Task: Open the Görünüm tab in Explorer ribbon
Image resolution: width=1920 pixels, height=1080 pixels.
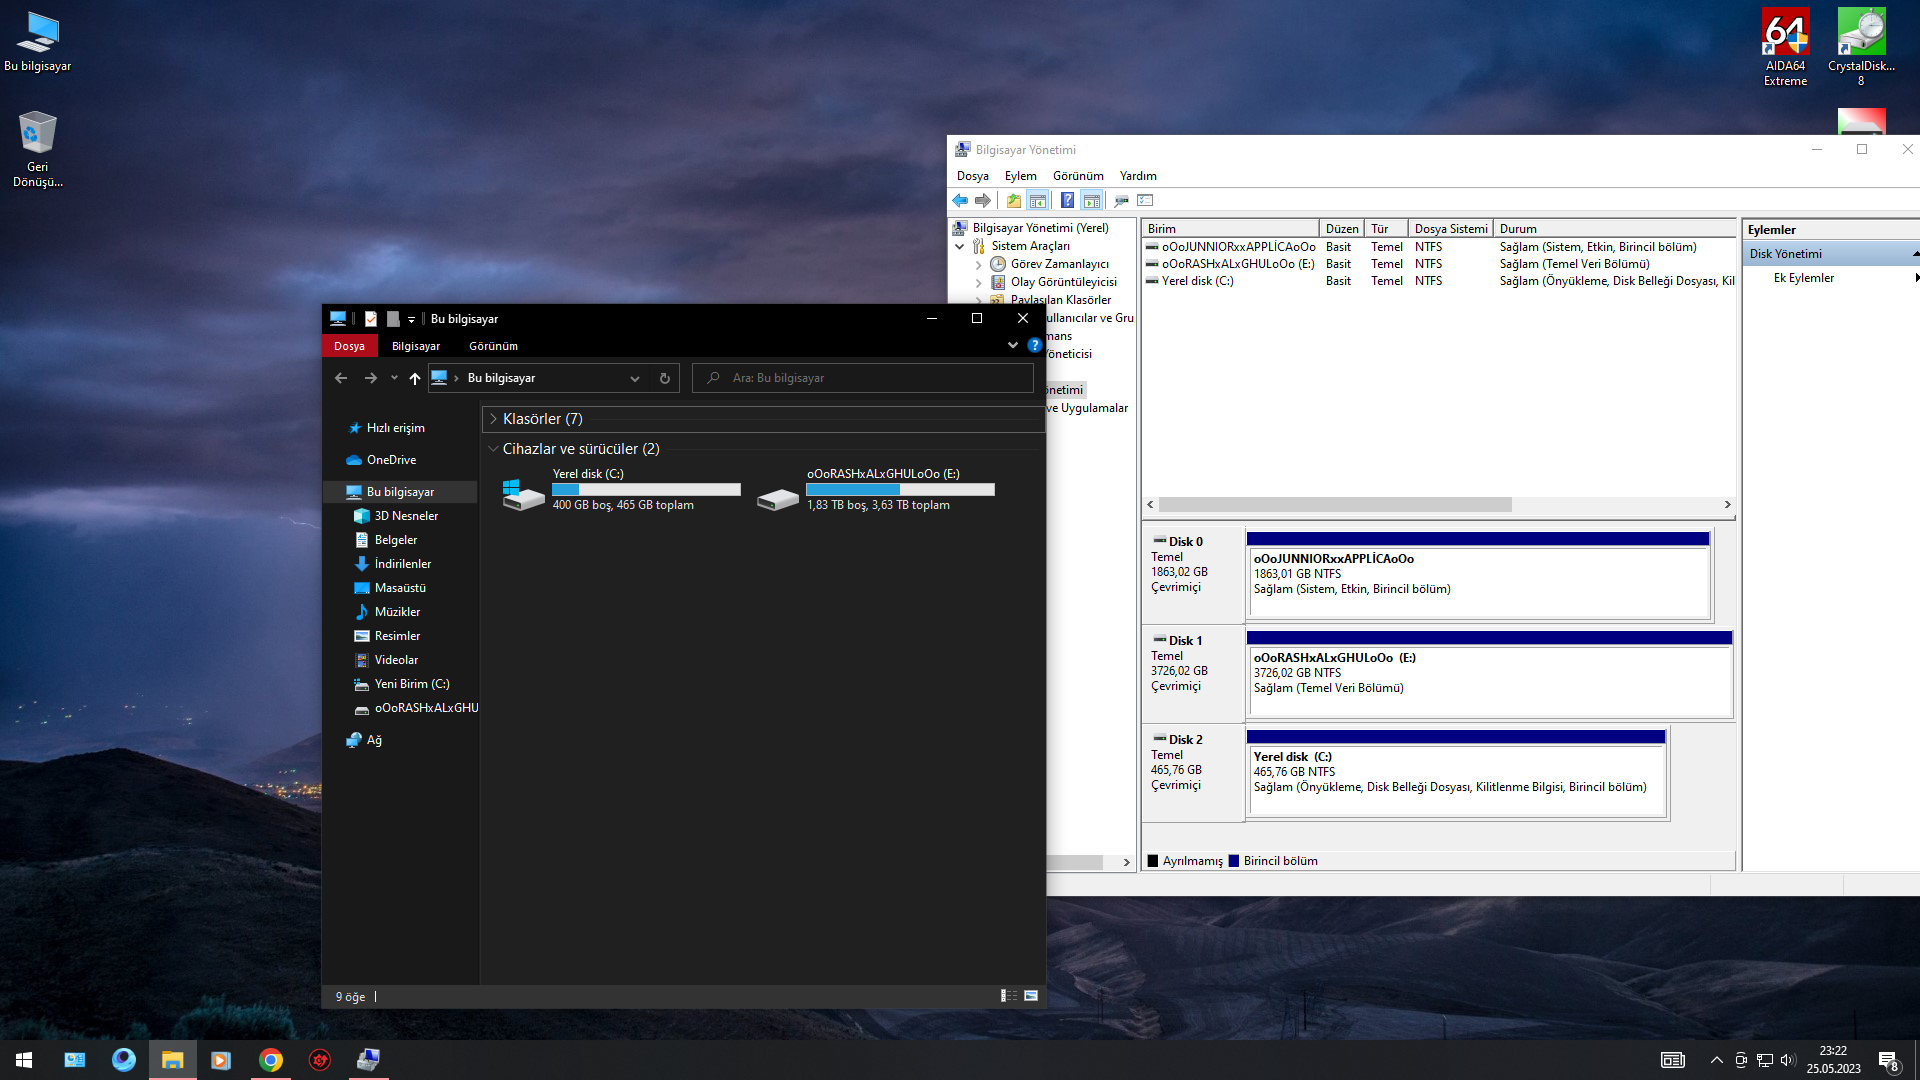Action: click(493, 346)
